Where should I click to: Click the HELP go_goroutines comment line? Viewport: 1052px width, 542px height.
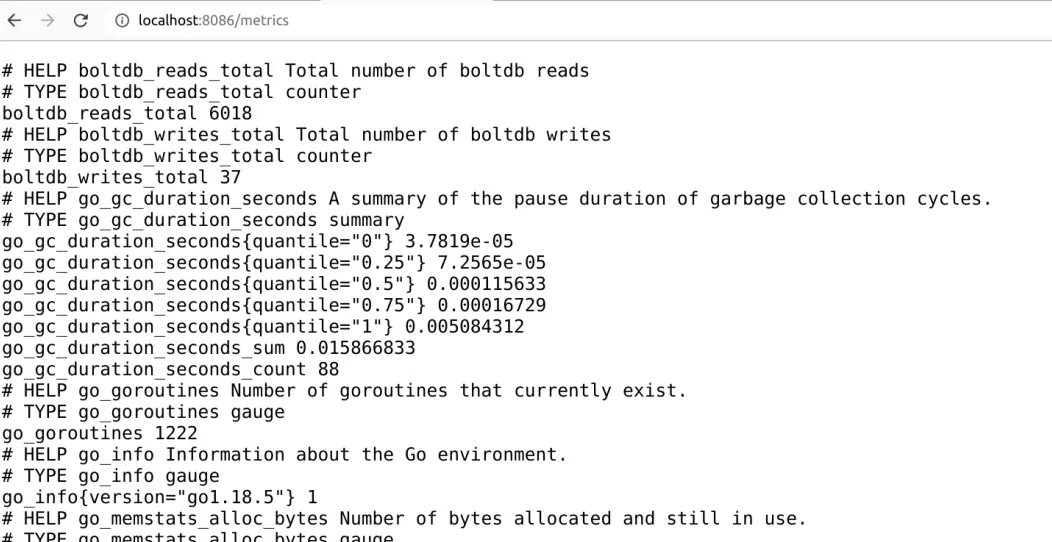coord(344,390)
